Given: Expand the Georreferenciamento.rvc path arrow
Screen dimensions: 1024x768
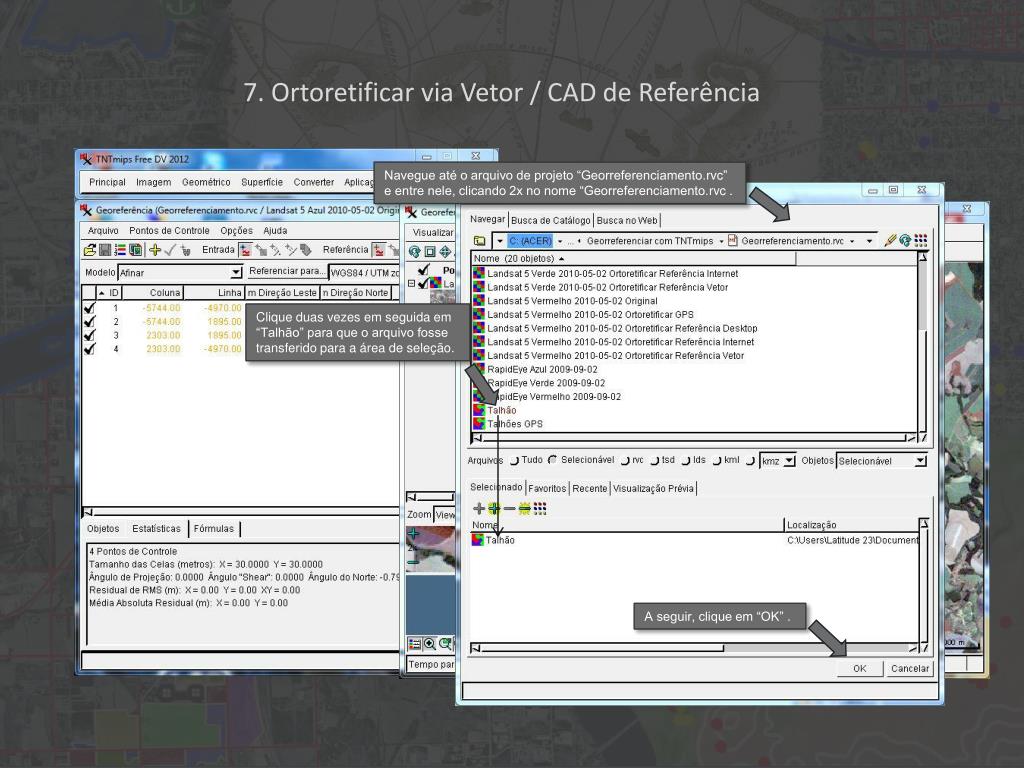Looking at the screenshot, I should pyautogui.click(x=852, y=241).
